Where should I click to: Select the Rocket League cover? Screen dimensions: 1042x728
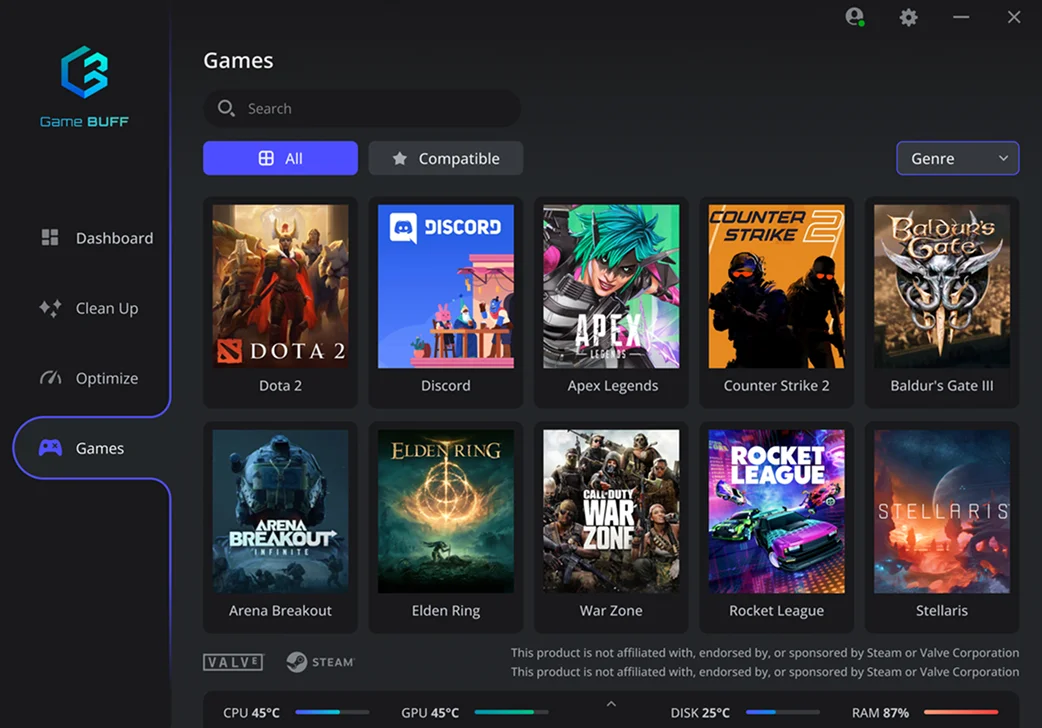coord(777,511)
